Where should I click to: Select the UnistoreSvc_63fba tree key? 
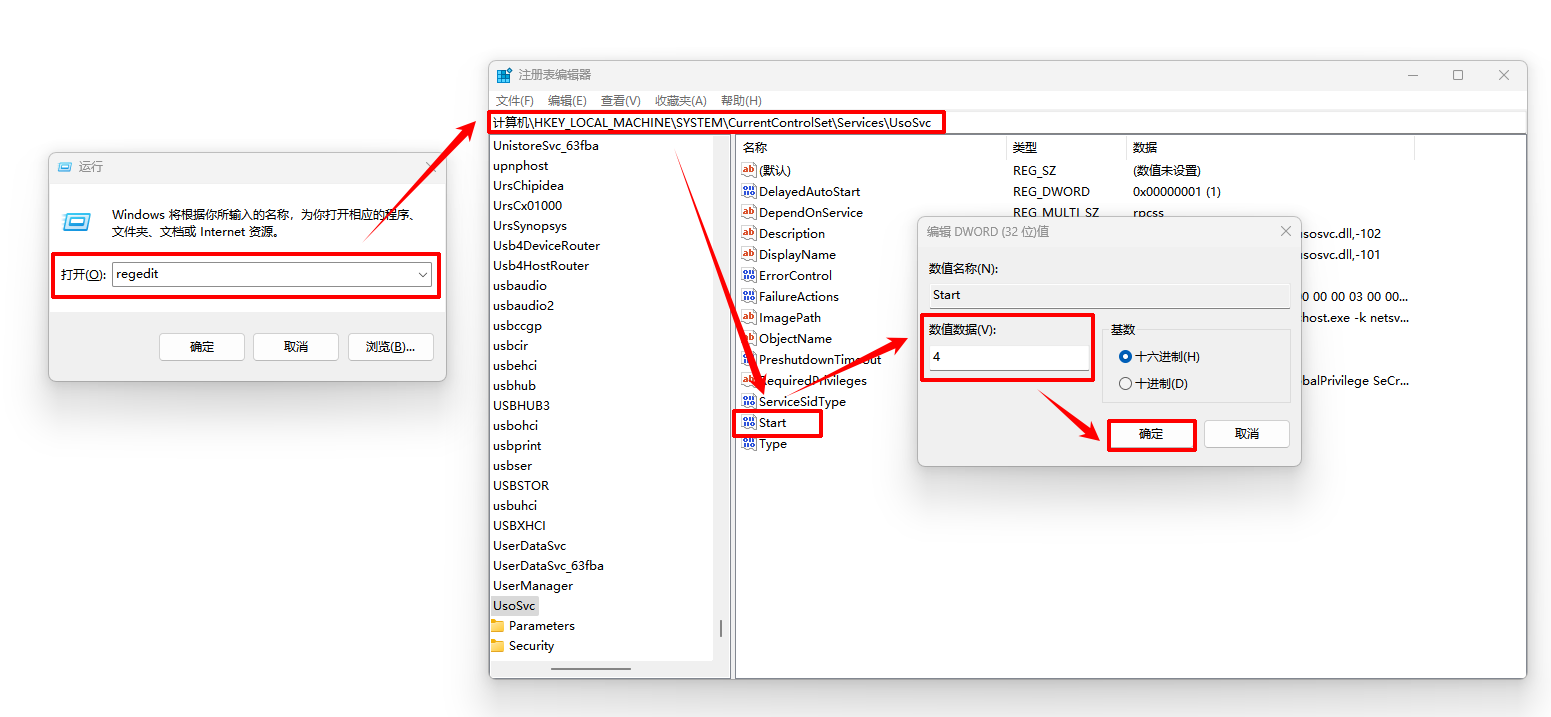[546, 145]
